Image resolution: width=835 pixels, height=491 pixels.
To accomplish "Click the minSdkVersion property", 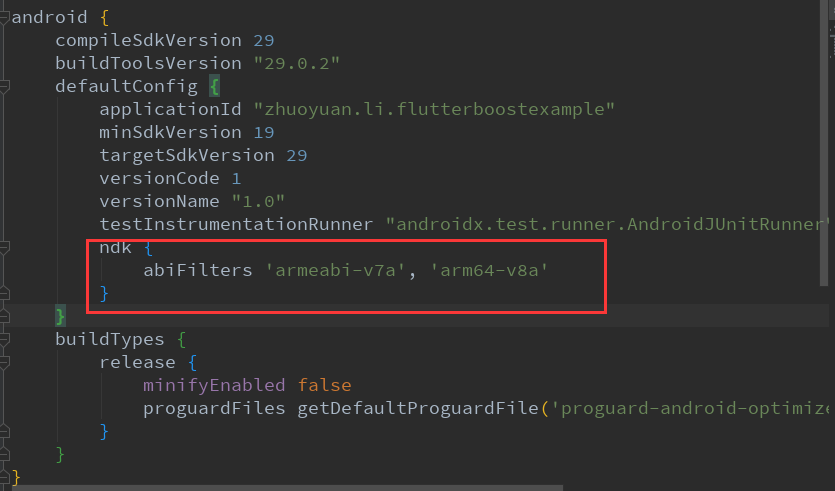I will (170, 132).
